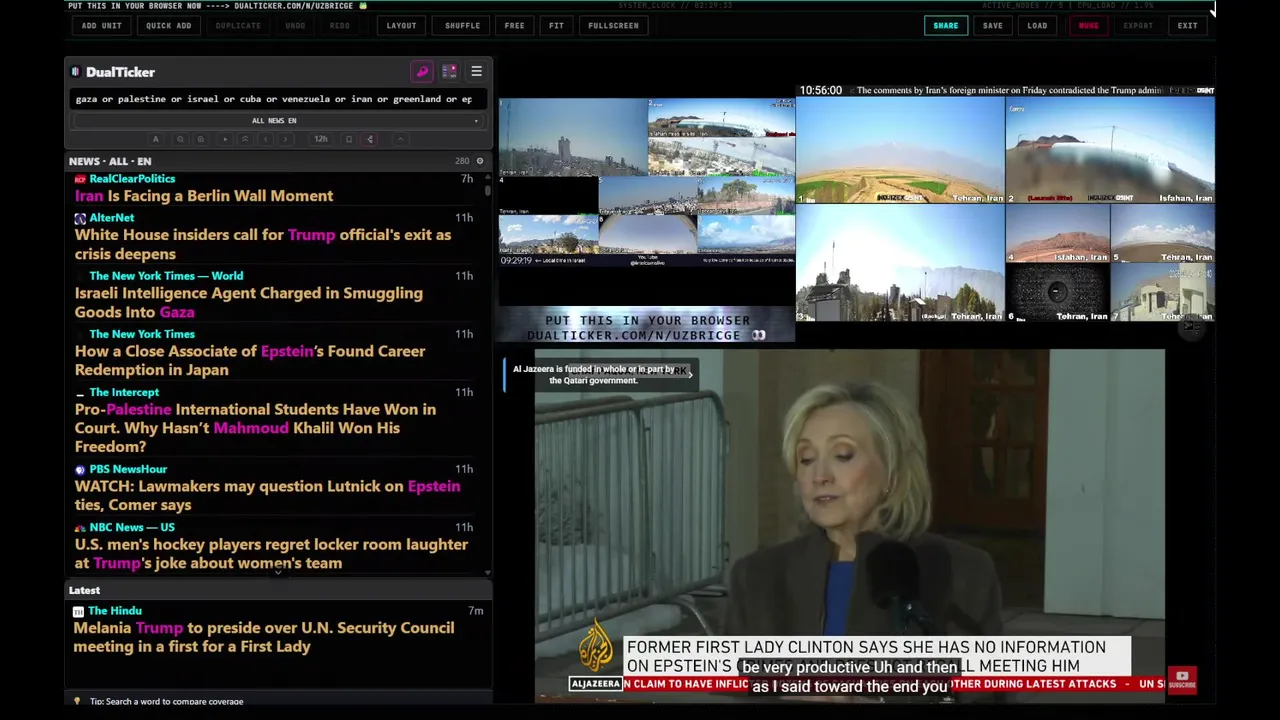1280x720 pixels.
Task: Open the DualTicker hamburger menu
Action: (x=476, y=72)
